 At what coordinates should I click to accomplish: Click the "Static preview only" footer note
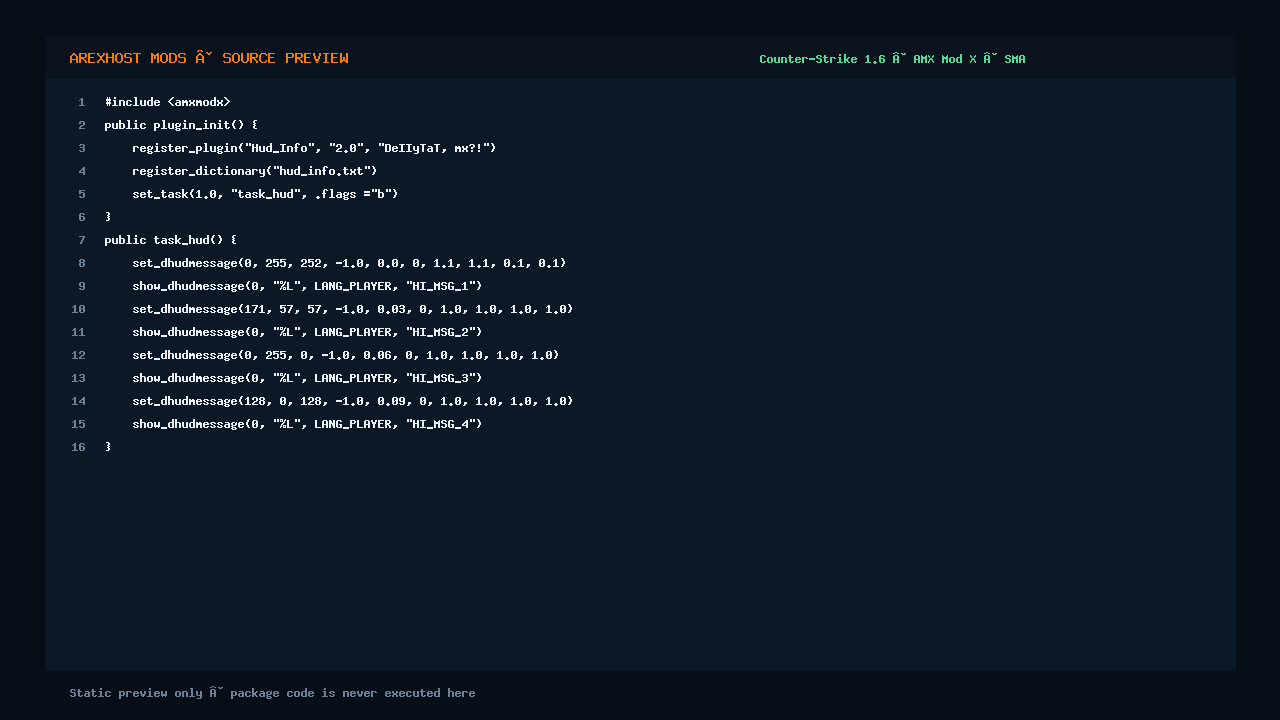pos(272,693)
